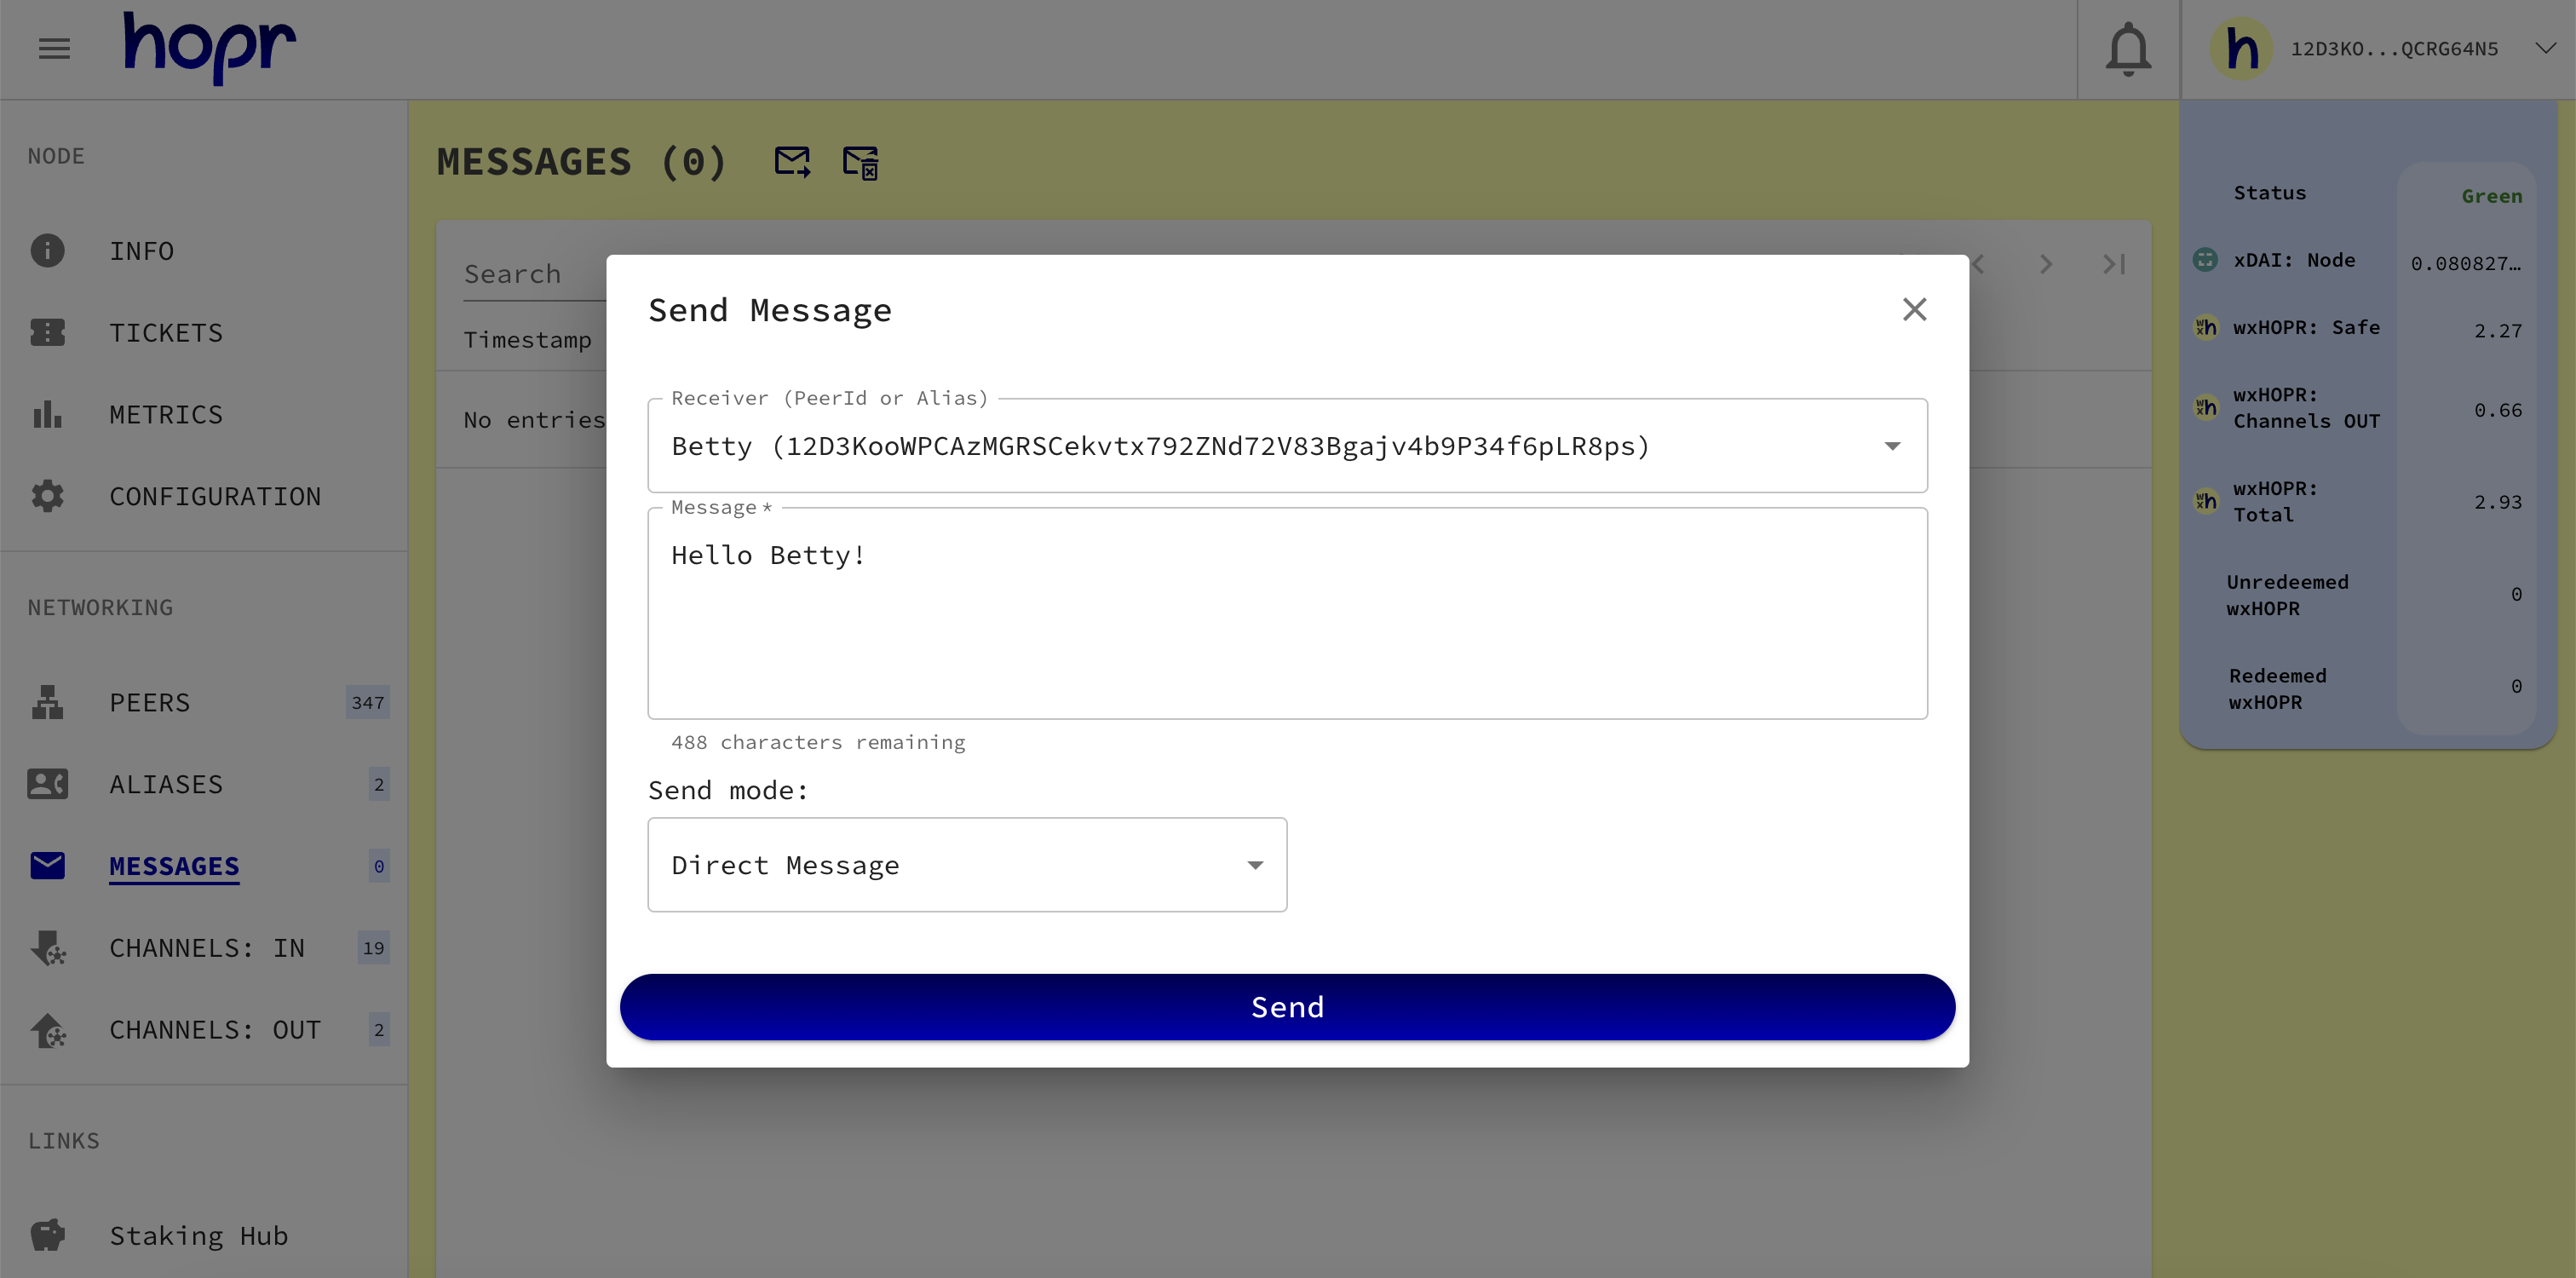The width and height of the screenshot is (2576, 1278).
Task: Open CONFIGURATION in sidebar
Action: (215, 497)
